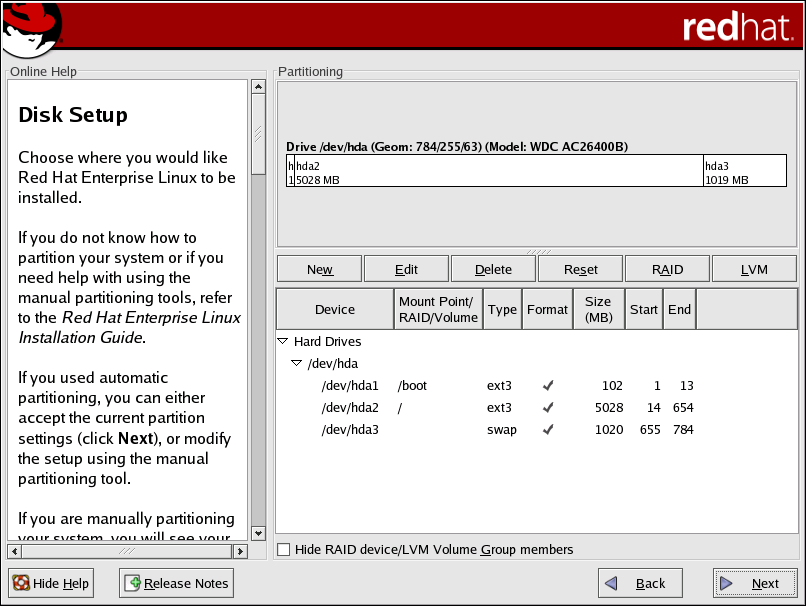
Task: Sort by the Size (MB) column header
Action: pyautogui.click(x=598, y=310)
